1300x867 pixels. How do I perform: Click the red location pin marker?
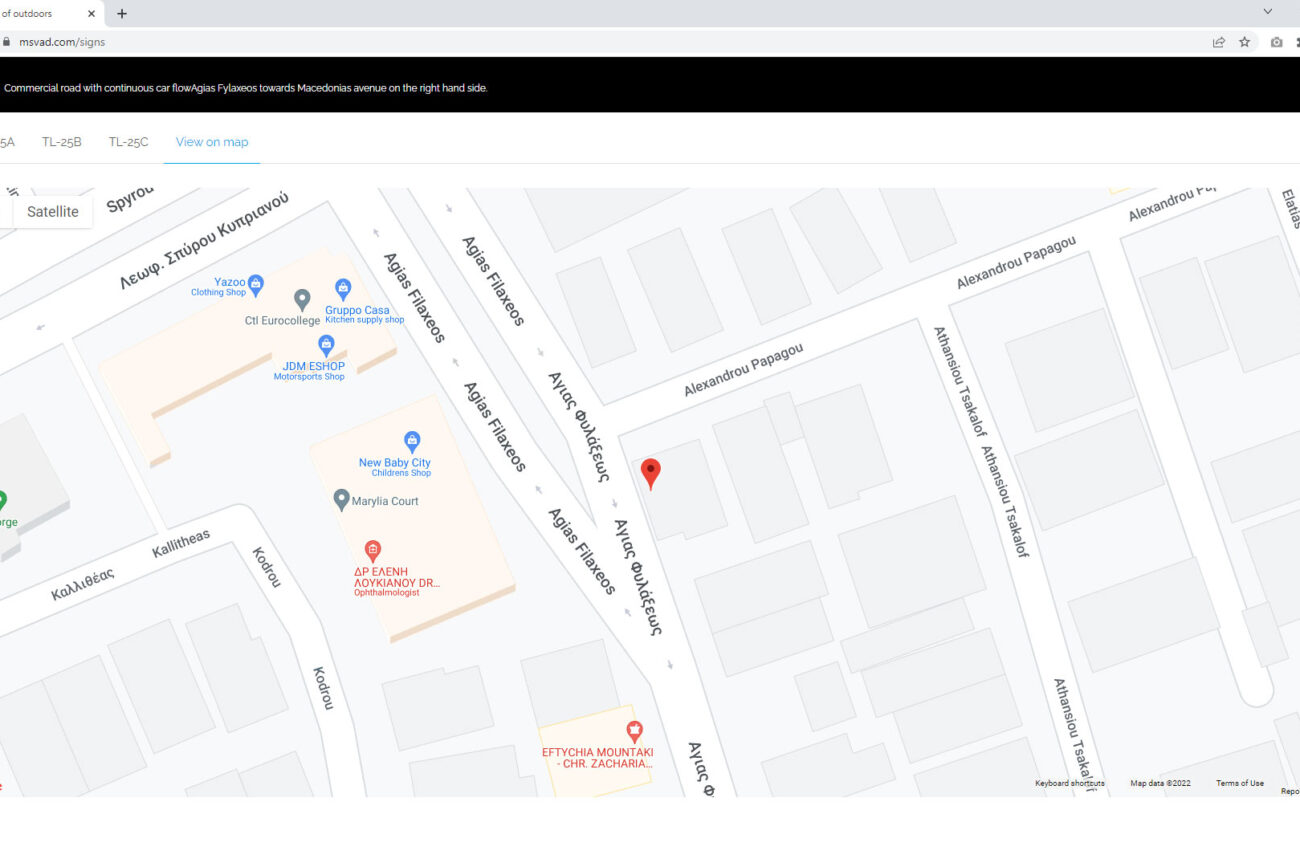650,472
